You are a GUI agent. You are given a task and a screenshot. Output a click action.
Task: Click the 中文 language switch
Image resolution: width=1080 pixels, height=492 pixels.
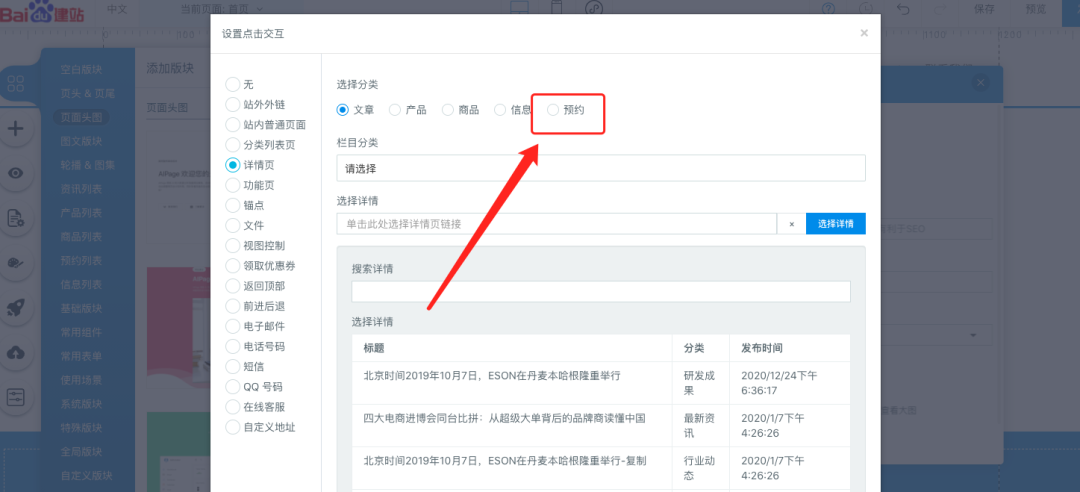(118, 9)
